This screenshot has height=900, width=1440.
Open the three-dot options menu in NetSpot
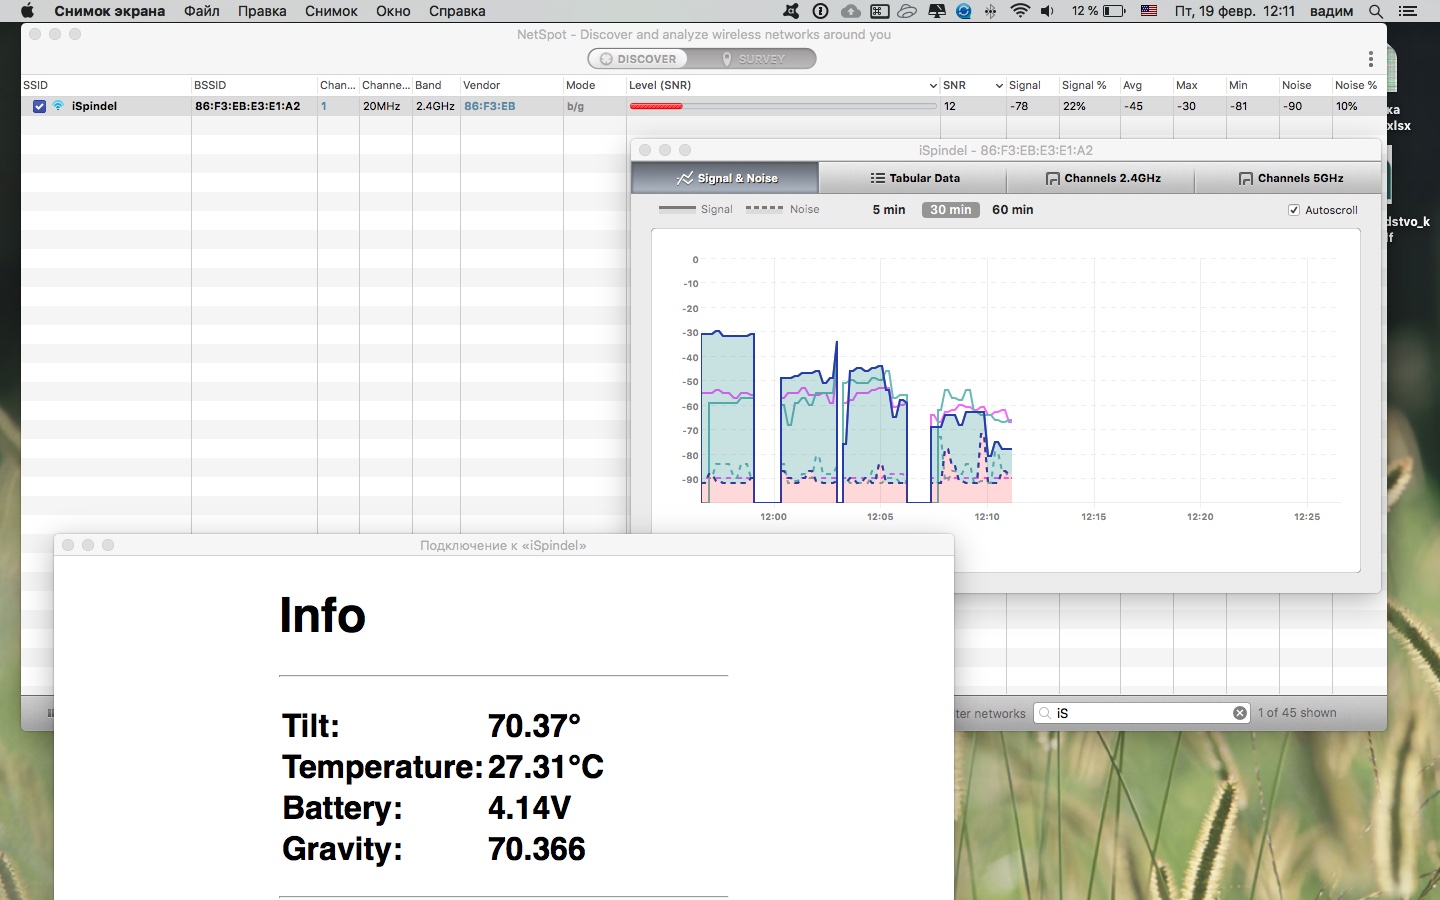(x=1370, y=59)
